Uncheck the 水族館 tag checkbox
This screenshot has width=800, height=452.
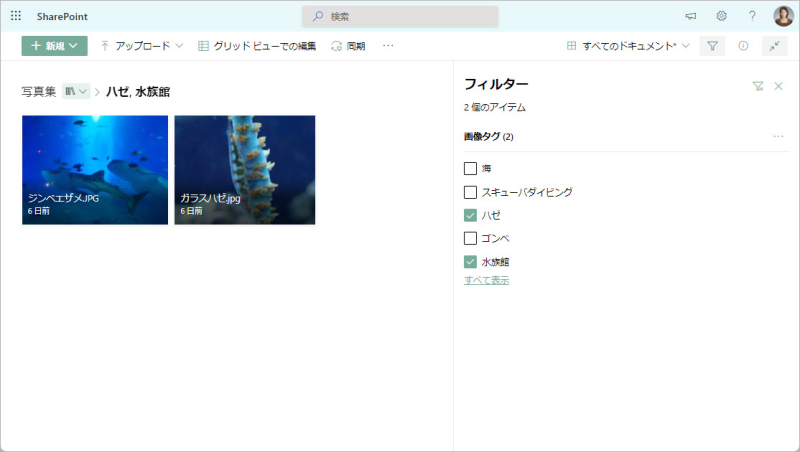coord(470,262)
